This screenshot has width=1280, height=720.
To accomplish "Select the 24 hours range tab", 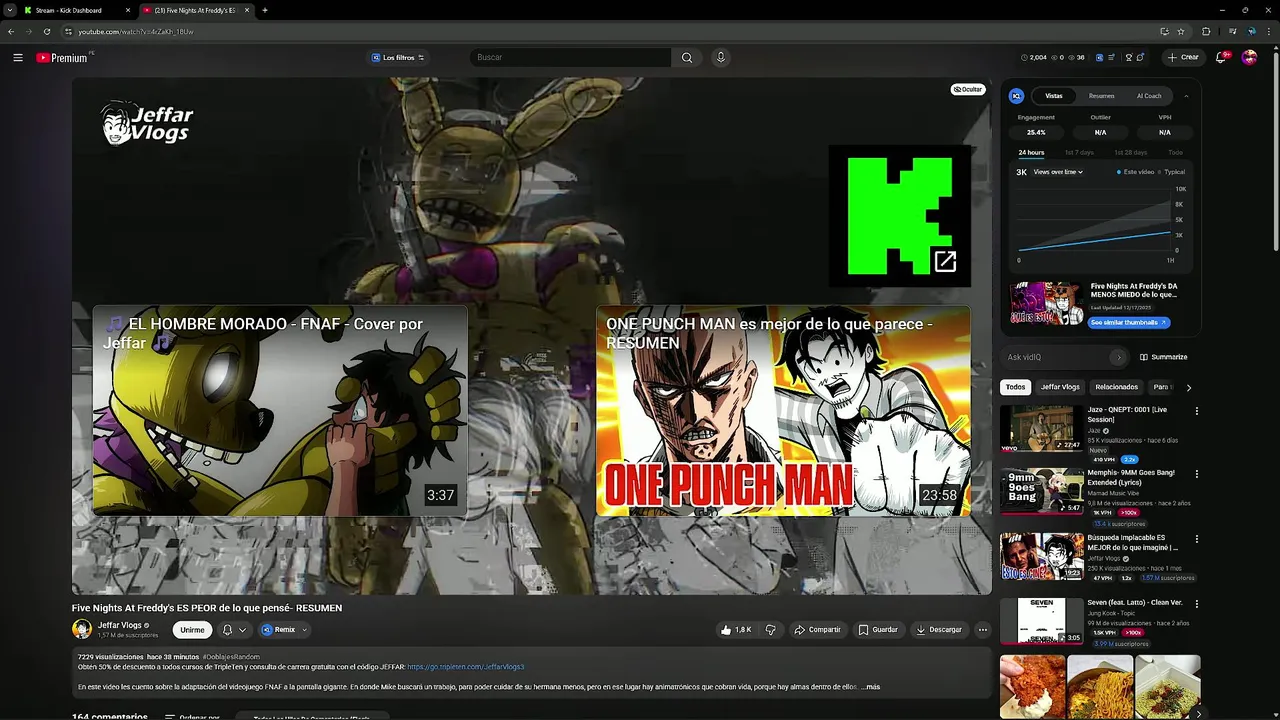I will [x=1031, y=153].
